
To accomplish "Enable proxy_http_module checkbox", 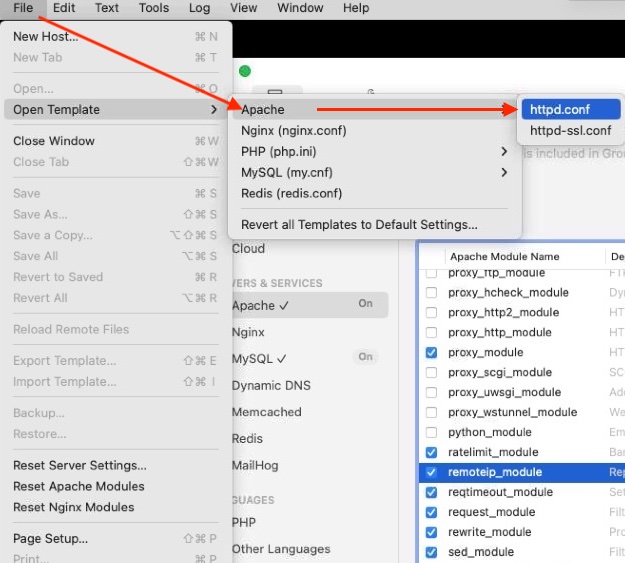I will tap(431, 332).
